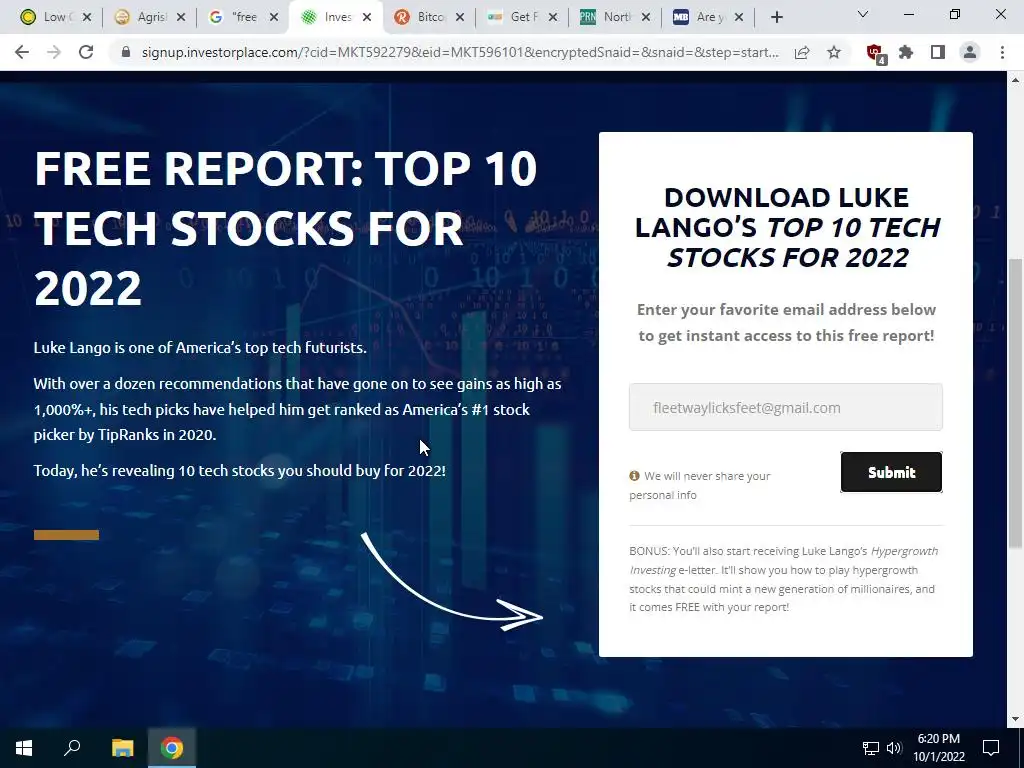Open Windows taskbar search
The image size is (1024, 768).
click(x=72, y=748)
